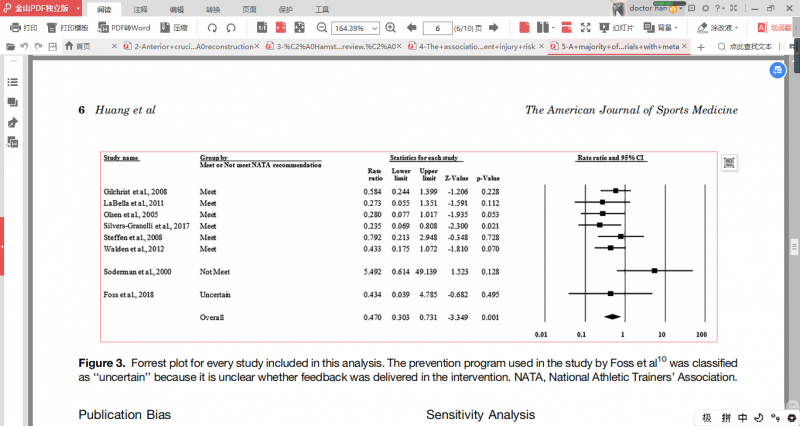This screenshot has height=426, width=800.
Task: Click the Print (打印) button
Action: click(x=23, y=28)
